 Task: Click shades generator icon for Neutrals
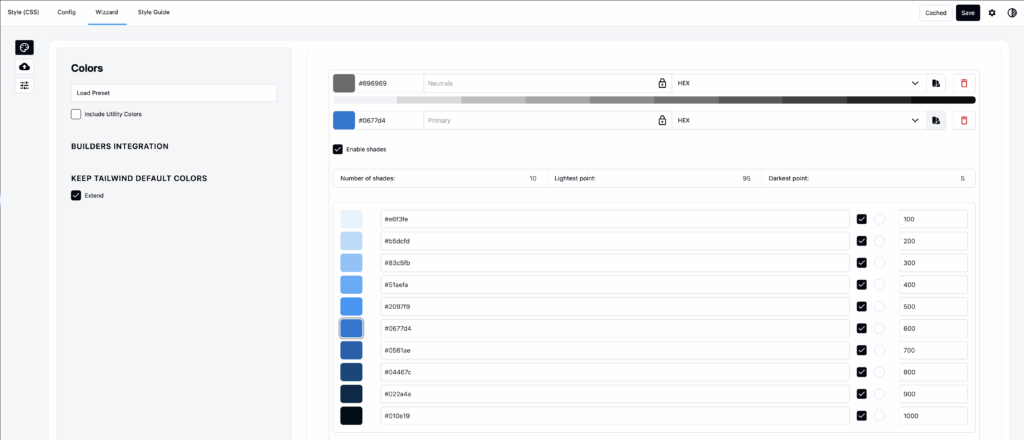click(936, 84)
